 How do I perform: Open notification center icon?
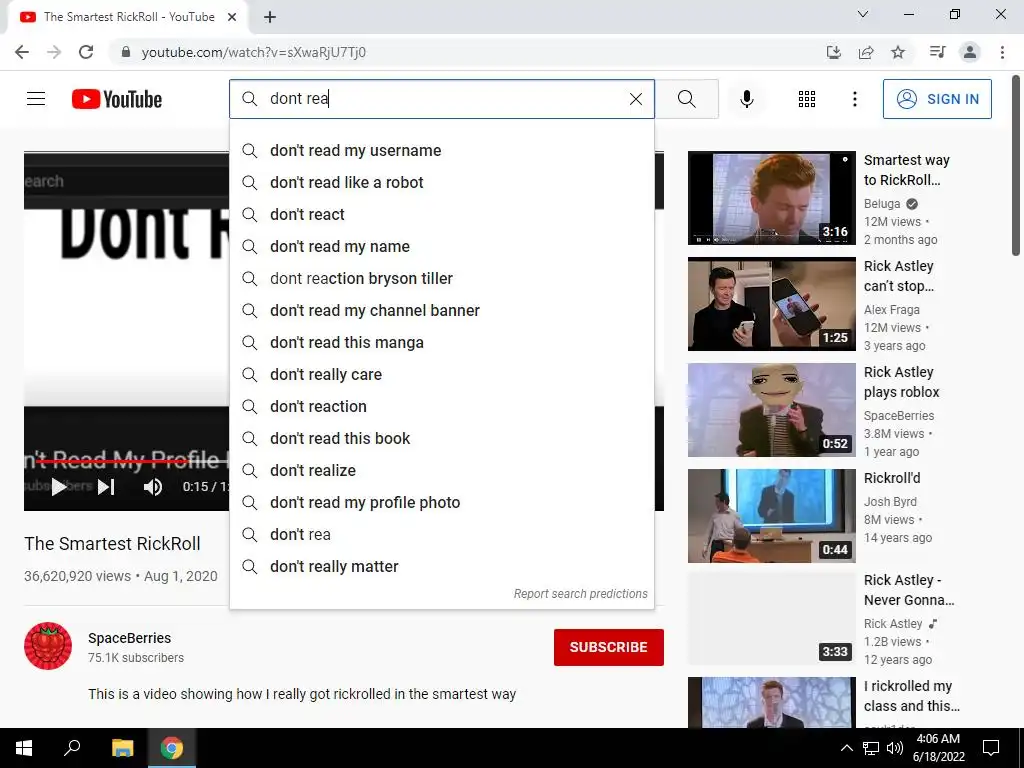pyautogui.click(x=991, y=748)
